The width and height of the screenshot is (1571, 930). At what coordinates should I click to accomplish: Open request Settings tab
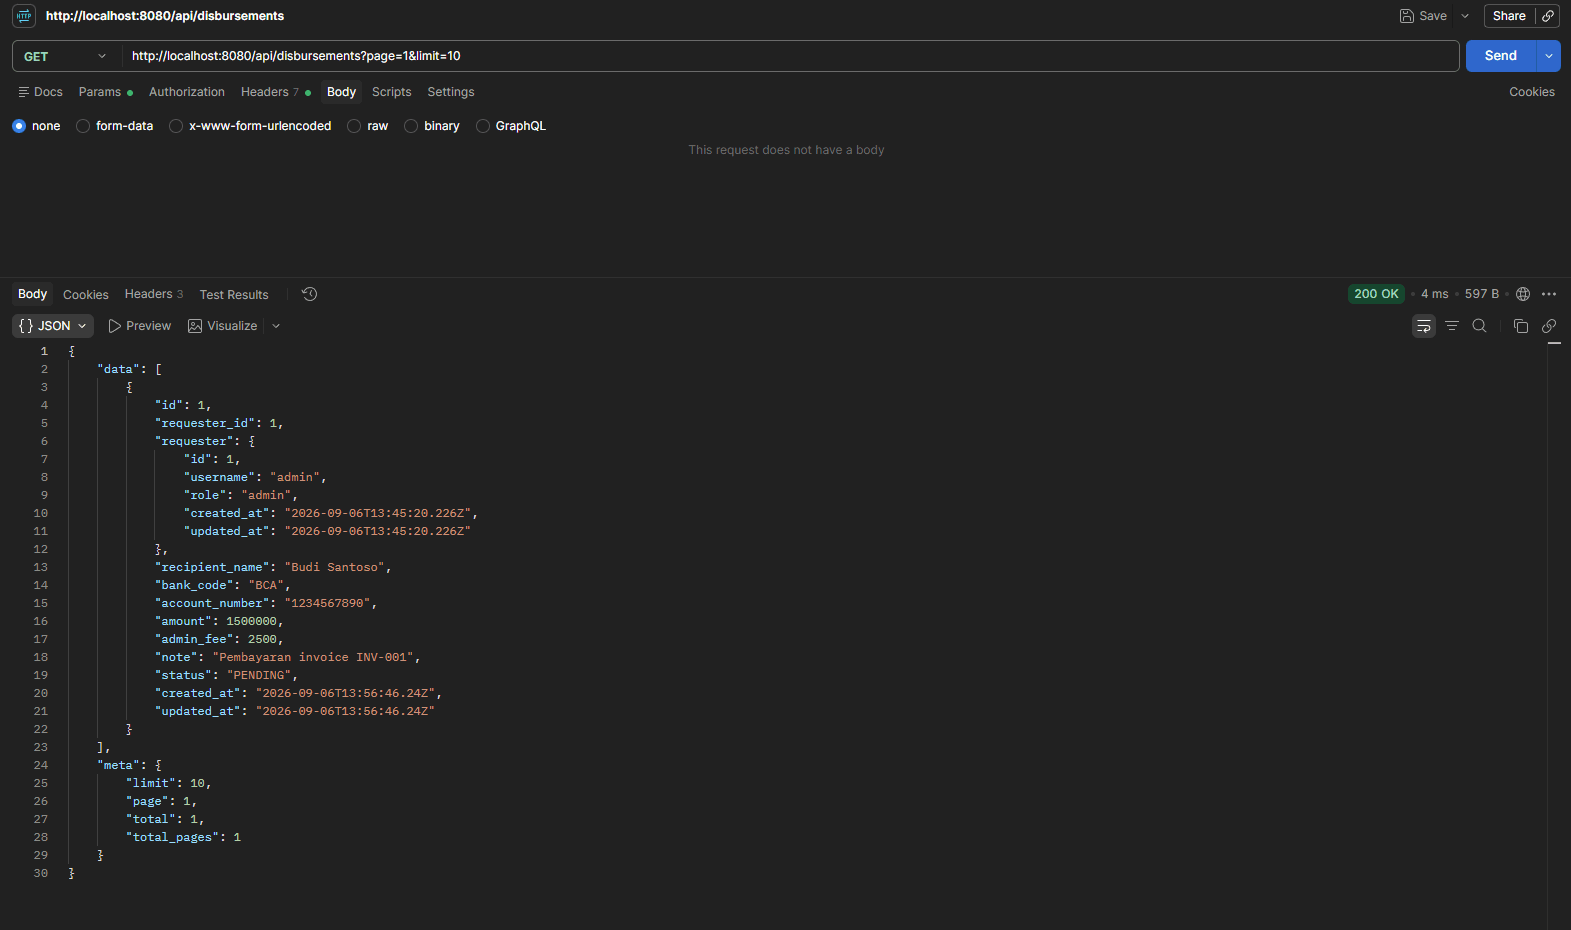[451, 92]
